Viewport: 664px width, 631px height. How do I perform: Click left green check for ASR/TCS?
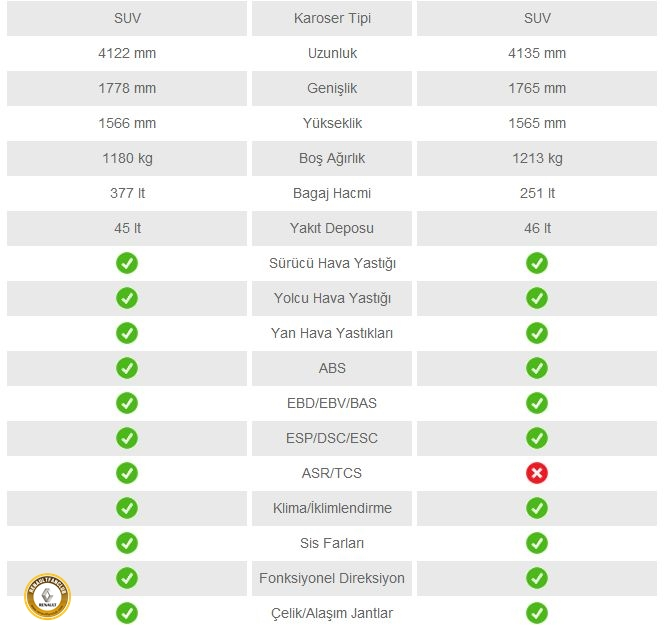[127, 473]
